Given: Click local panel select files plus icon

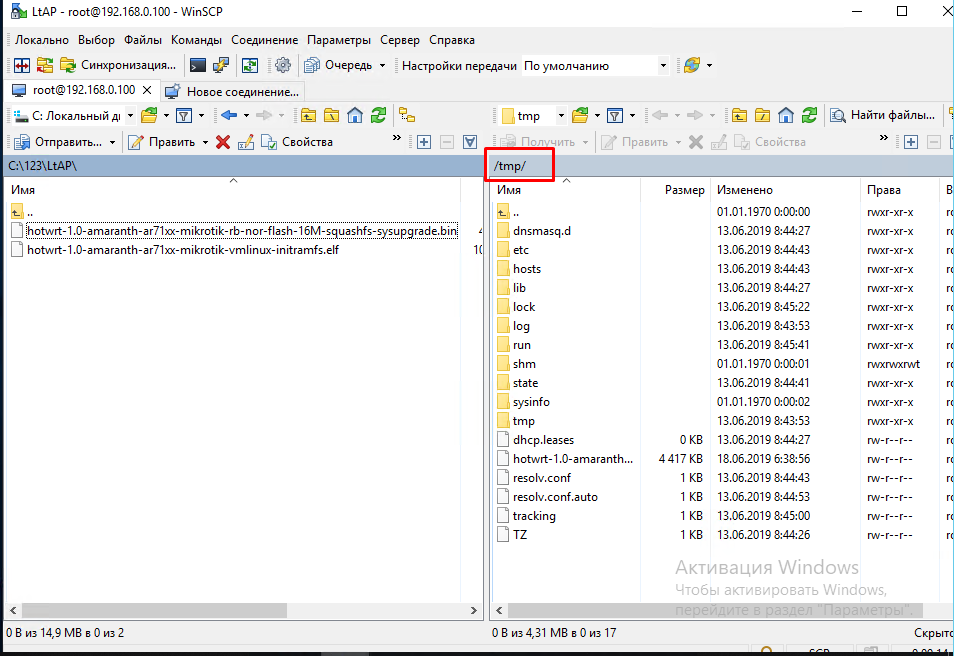Looking at the screenshot, I should 424,142.
